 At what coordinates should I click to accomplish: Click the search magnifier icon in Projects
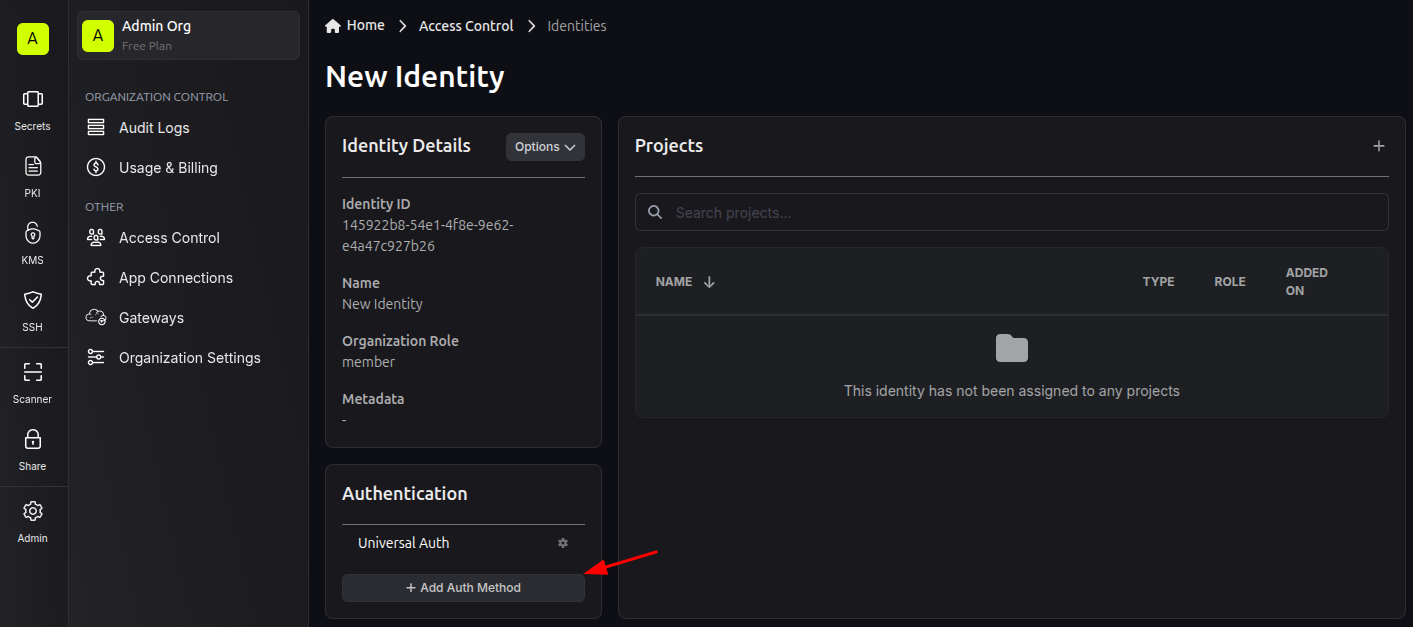tap(655, 212)
